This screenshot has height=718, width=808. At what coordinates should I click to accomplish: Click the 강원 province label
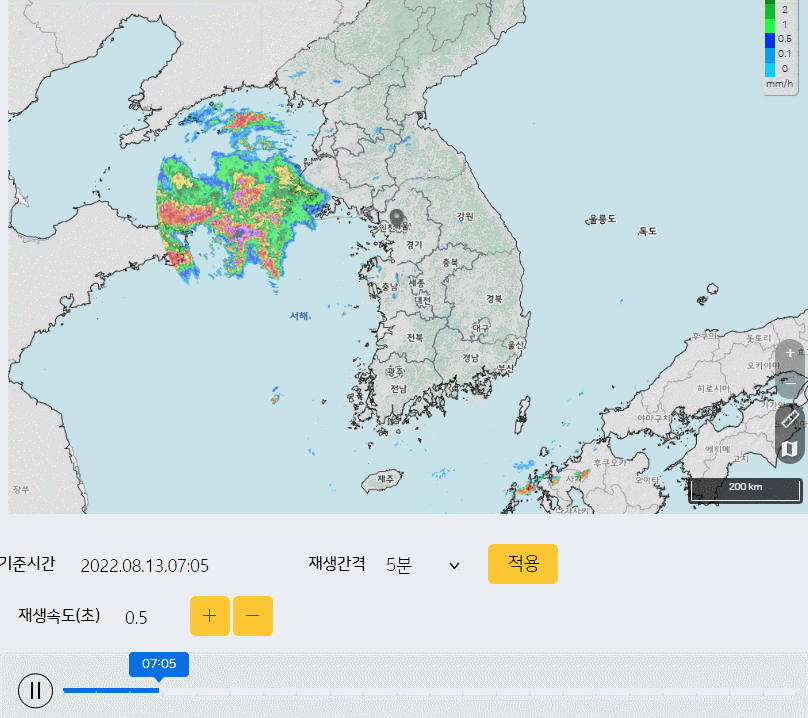point(465,216)
